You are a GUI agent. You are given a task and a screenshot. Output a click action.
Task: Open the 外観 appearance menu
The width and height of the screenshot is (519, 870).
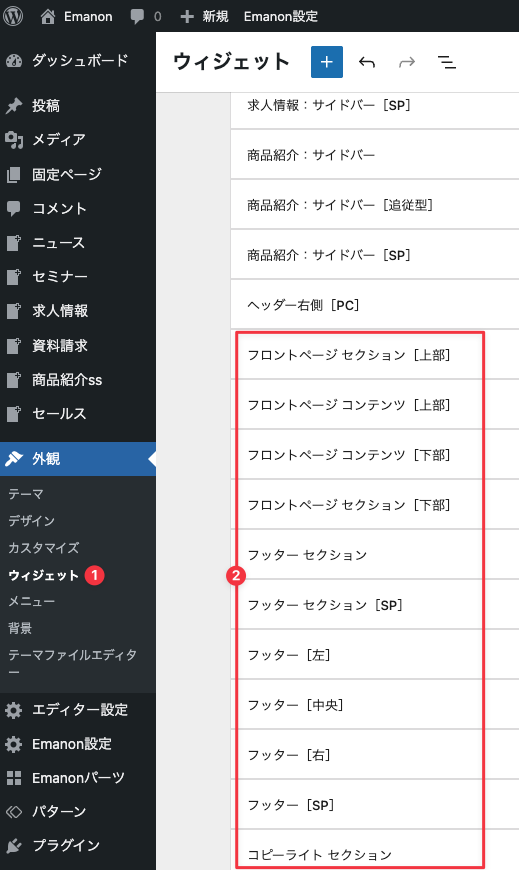[x=78, y=459]
